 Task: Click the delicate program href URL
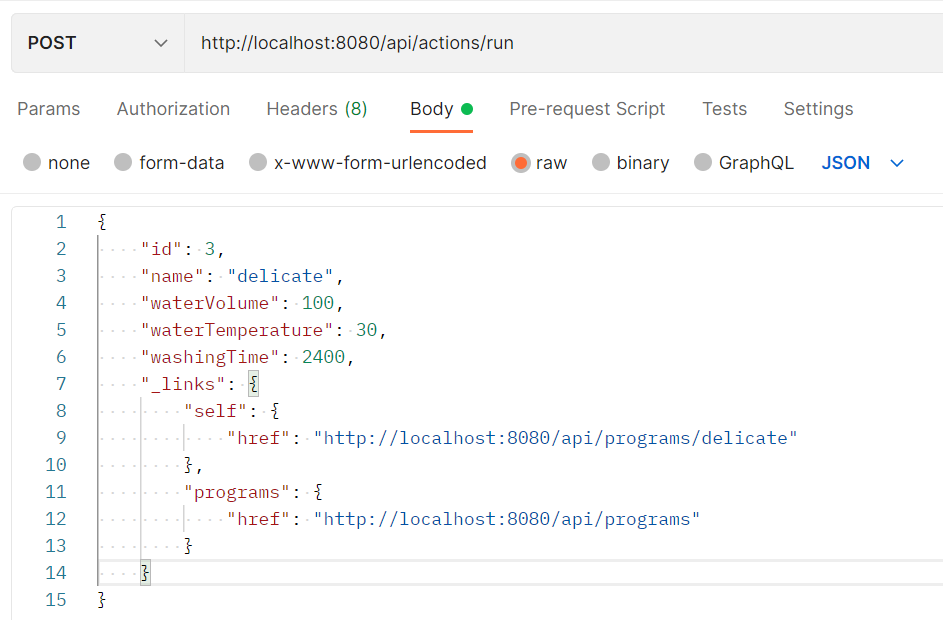pos(556,437)
